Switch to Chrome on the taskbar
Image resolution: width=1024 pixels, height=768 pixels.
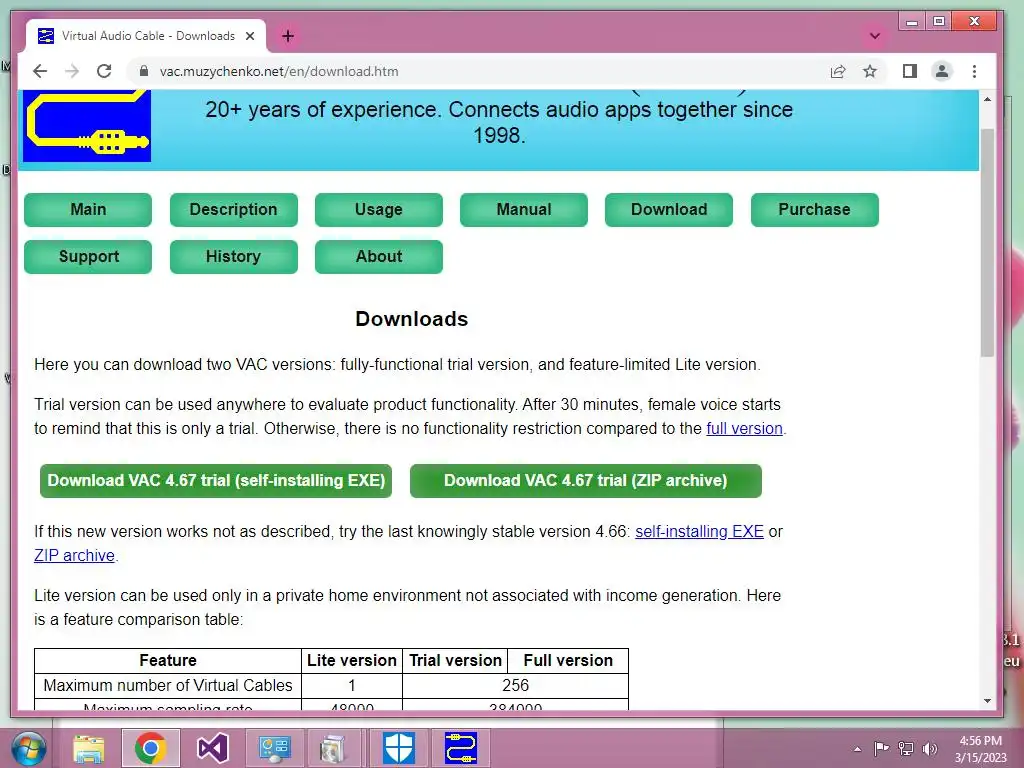coord(151,748)
